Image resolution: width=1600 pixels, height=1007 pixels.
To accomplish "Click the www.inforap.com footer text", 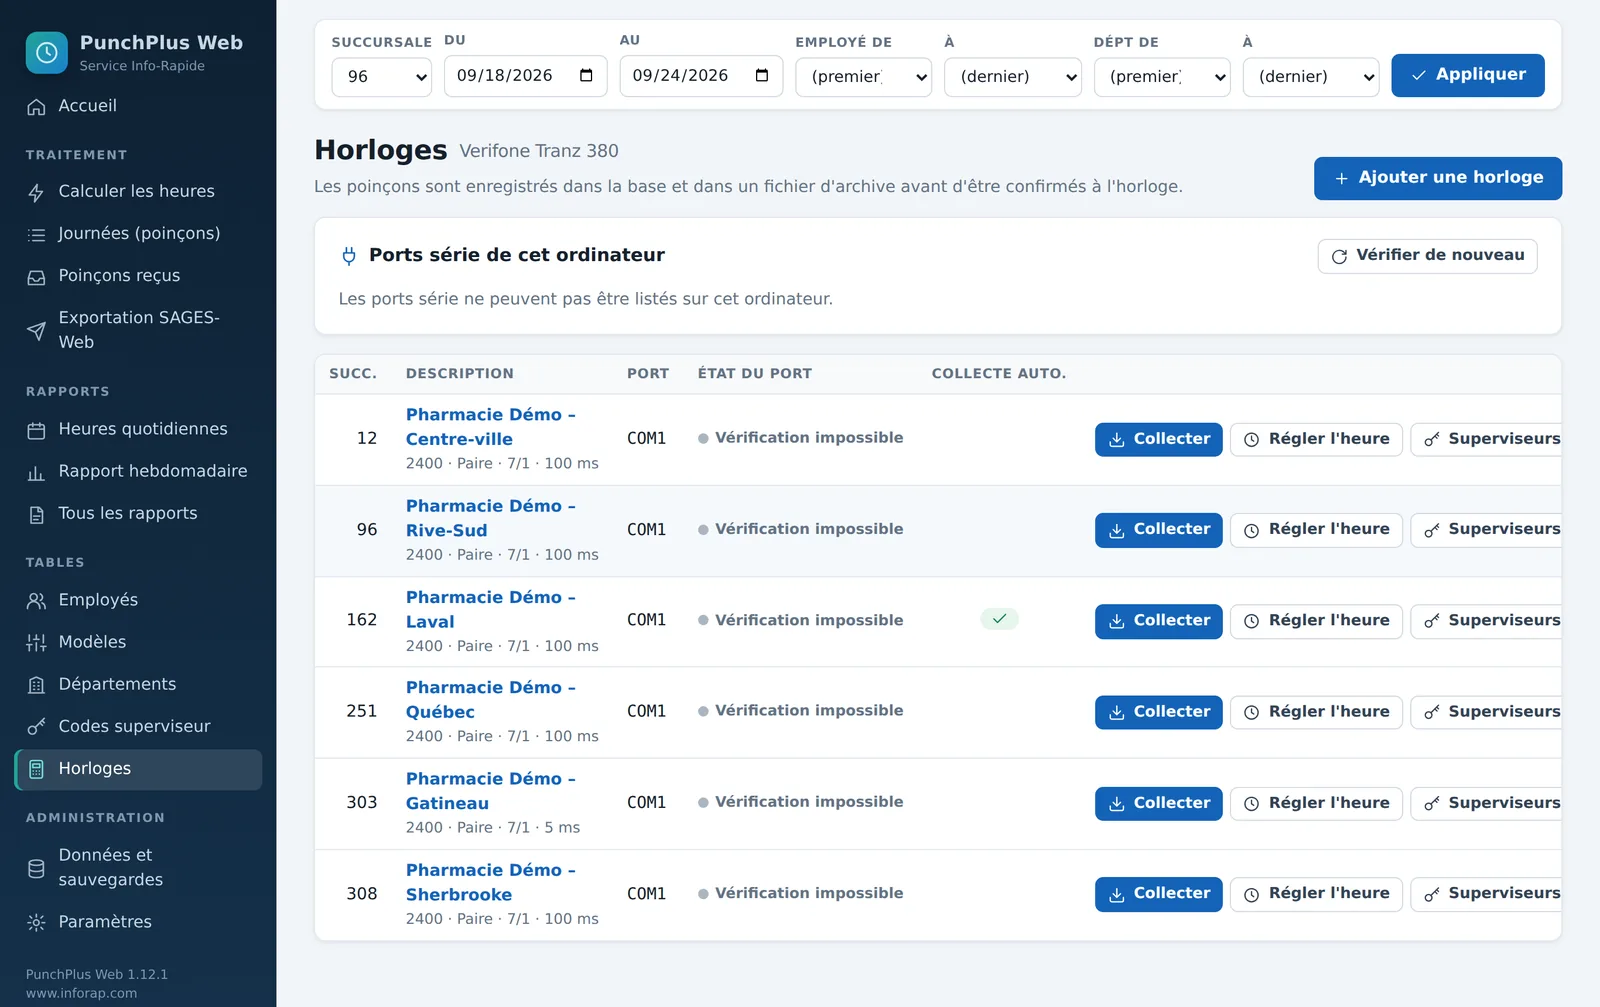I will (81, 993).
